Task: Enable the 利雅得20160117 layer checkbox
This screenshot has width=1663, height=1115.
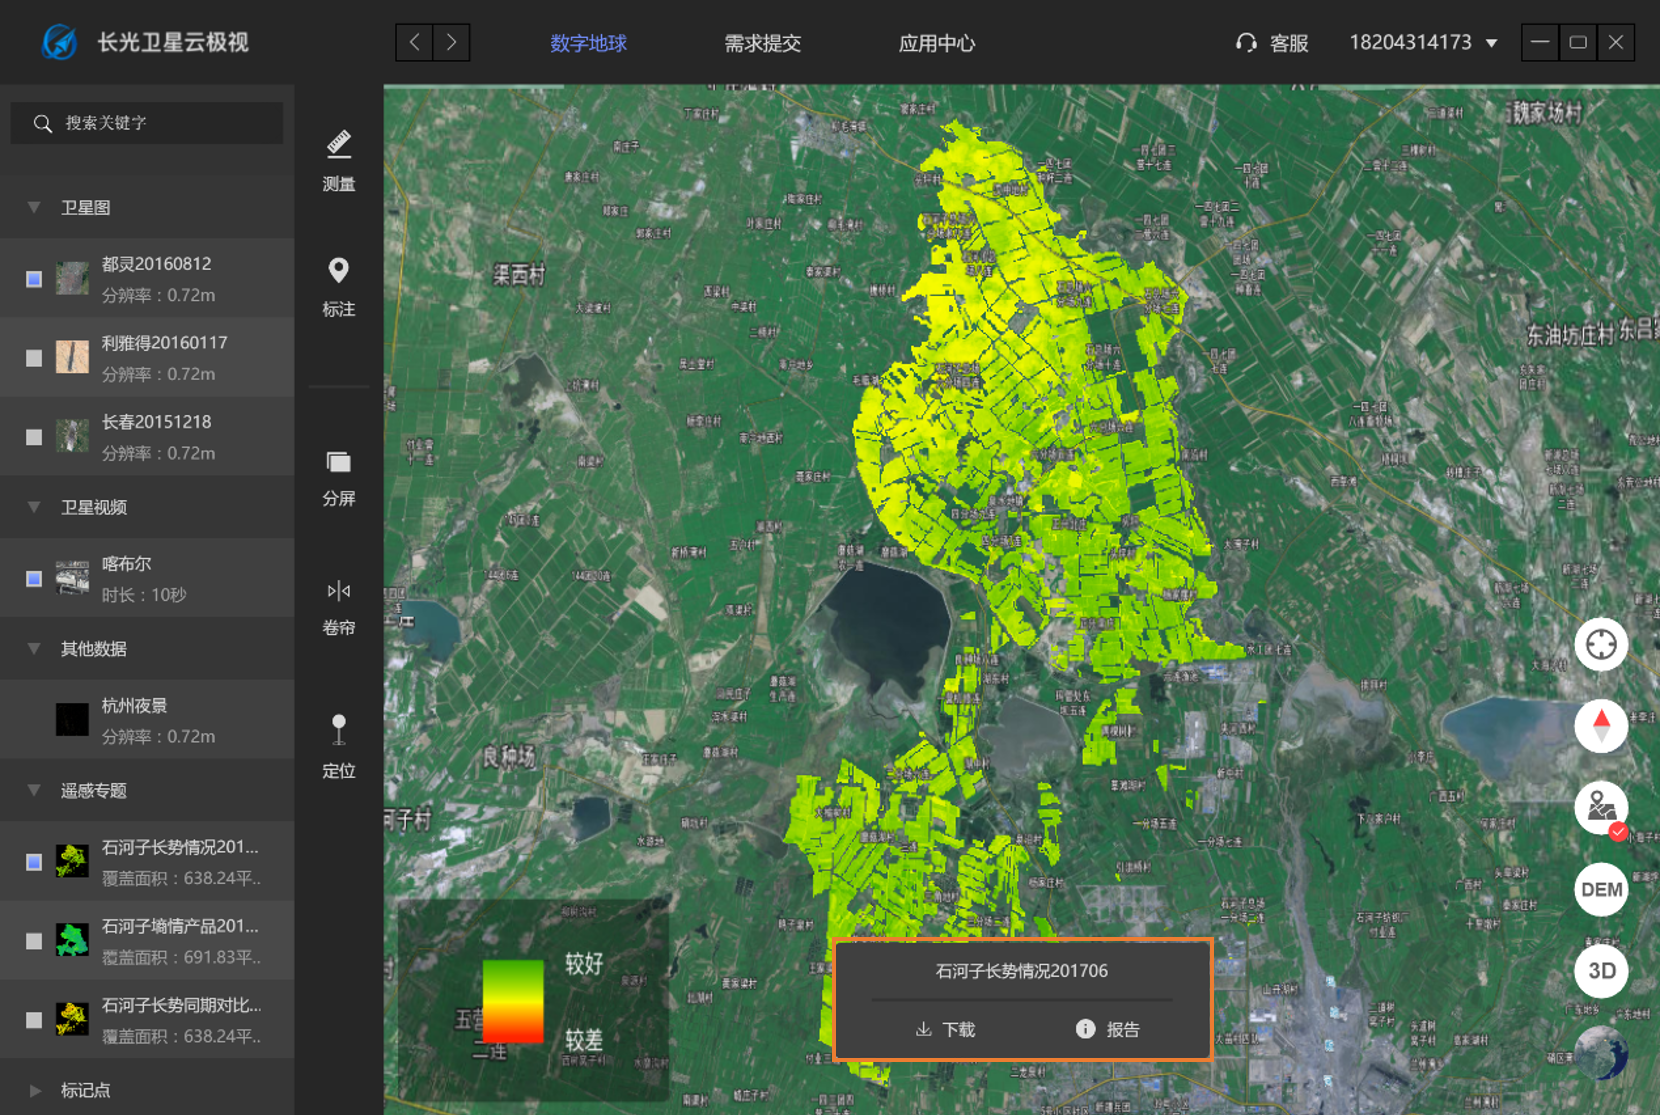Action: (34, 358)
